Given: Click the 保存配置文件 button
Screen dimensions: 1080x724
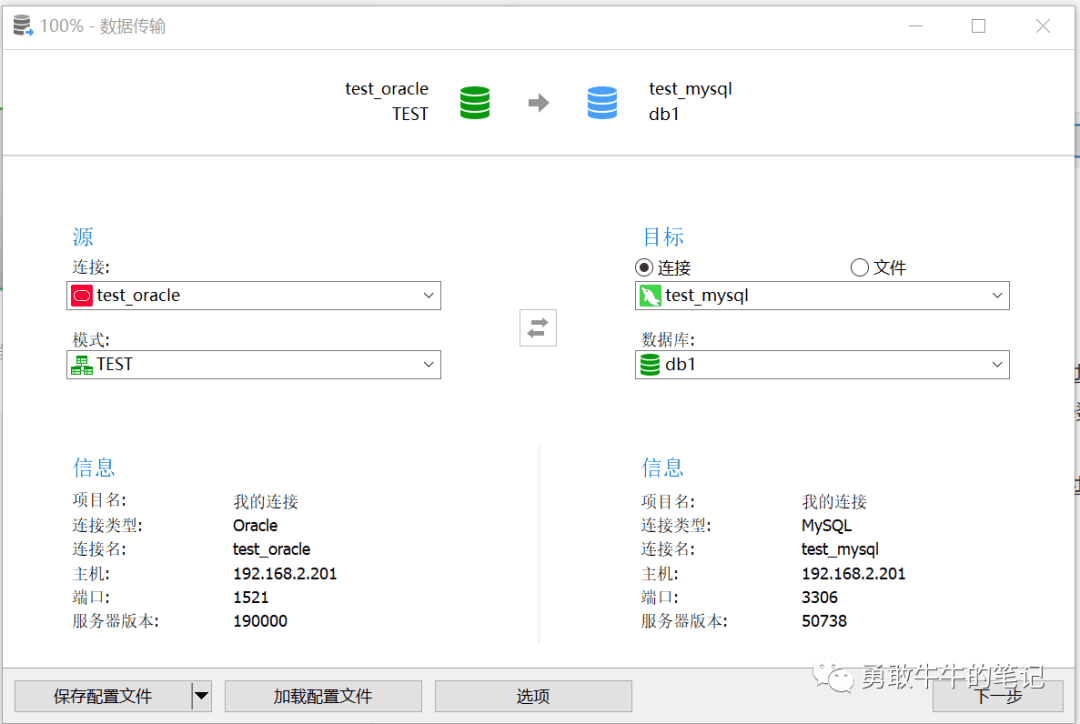Looking at the screenshot, I should point(102,696).
